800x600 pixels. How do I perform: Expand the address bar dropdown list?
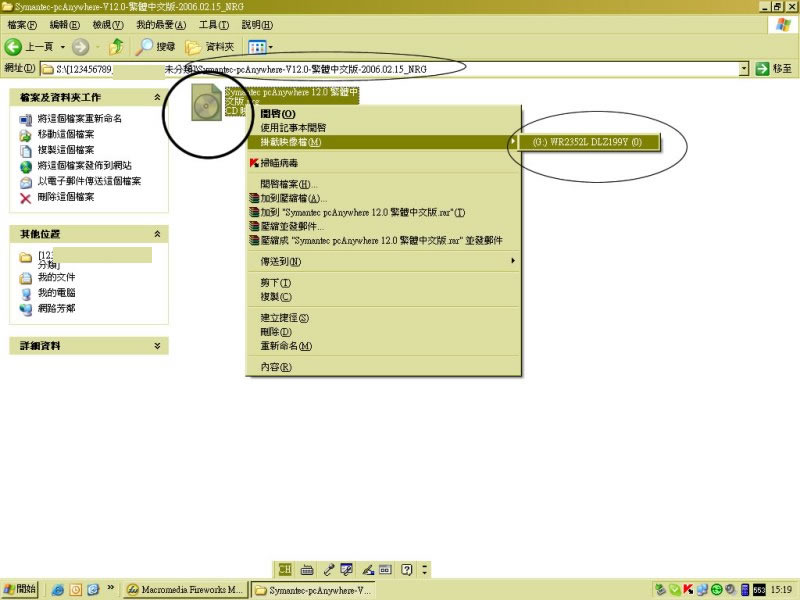[744, 69]
